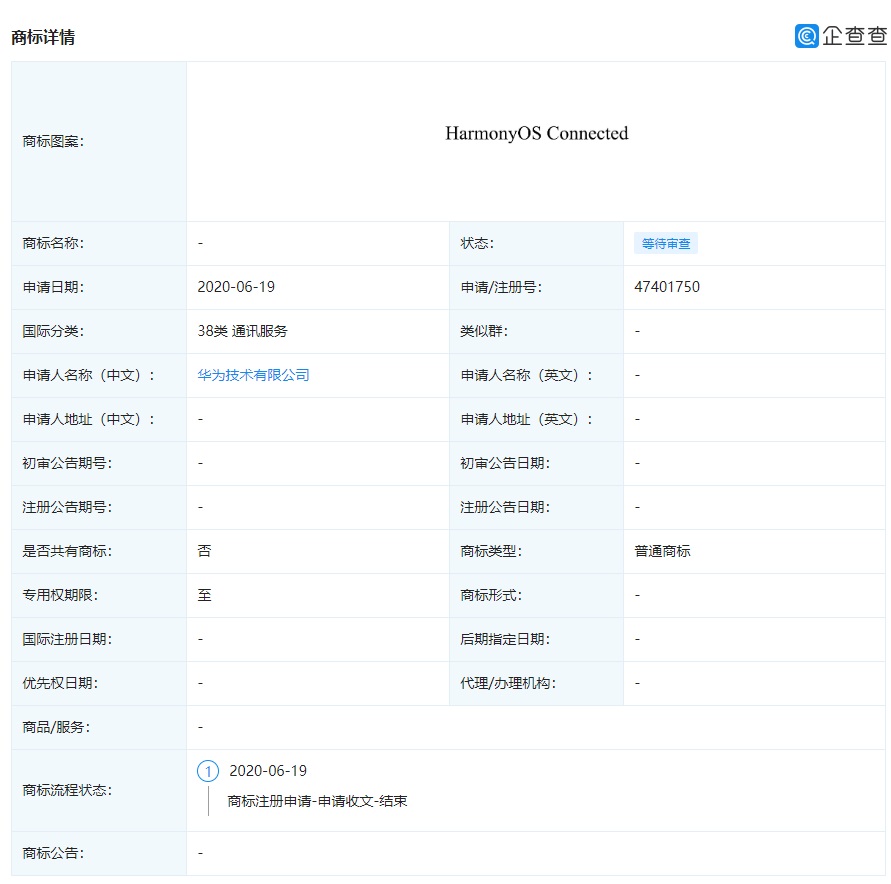Click the 普通商标 trademark type value
The width and height of the screenshot is (891, 884).
pyautogui.click(x=662, y=551)
